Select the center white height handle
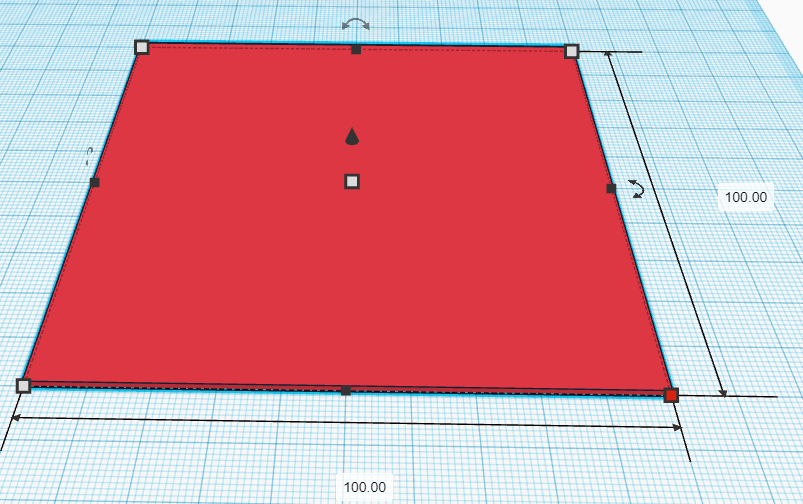 [x=352, y=181]
